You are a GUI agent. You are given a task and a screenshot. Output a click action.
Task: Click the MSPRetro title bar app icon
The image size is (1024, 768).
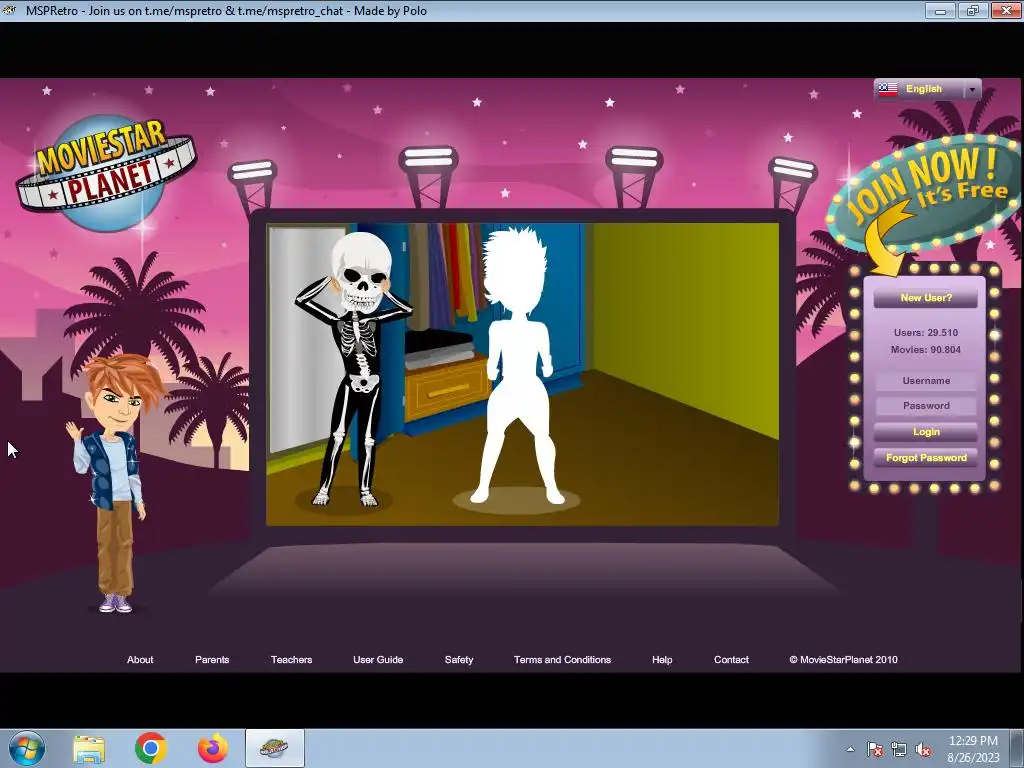10,10
